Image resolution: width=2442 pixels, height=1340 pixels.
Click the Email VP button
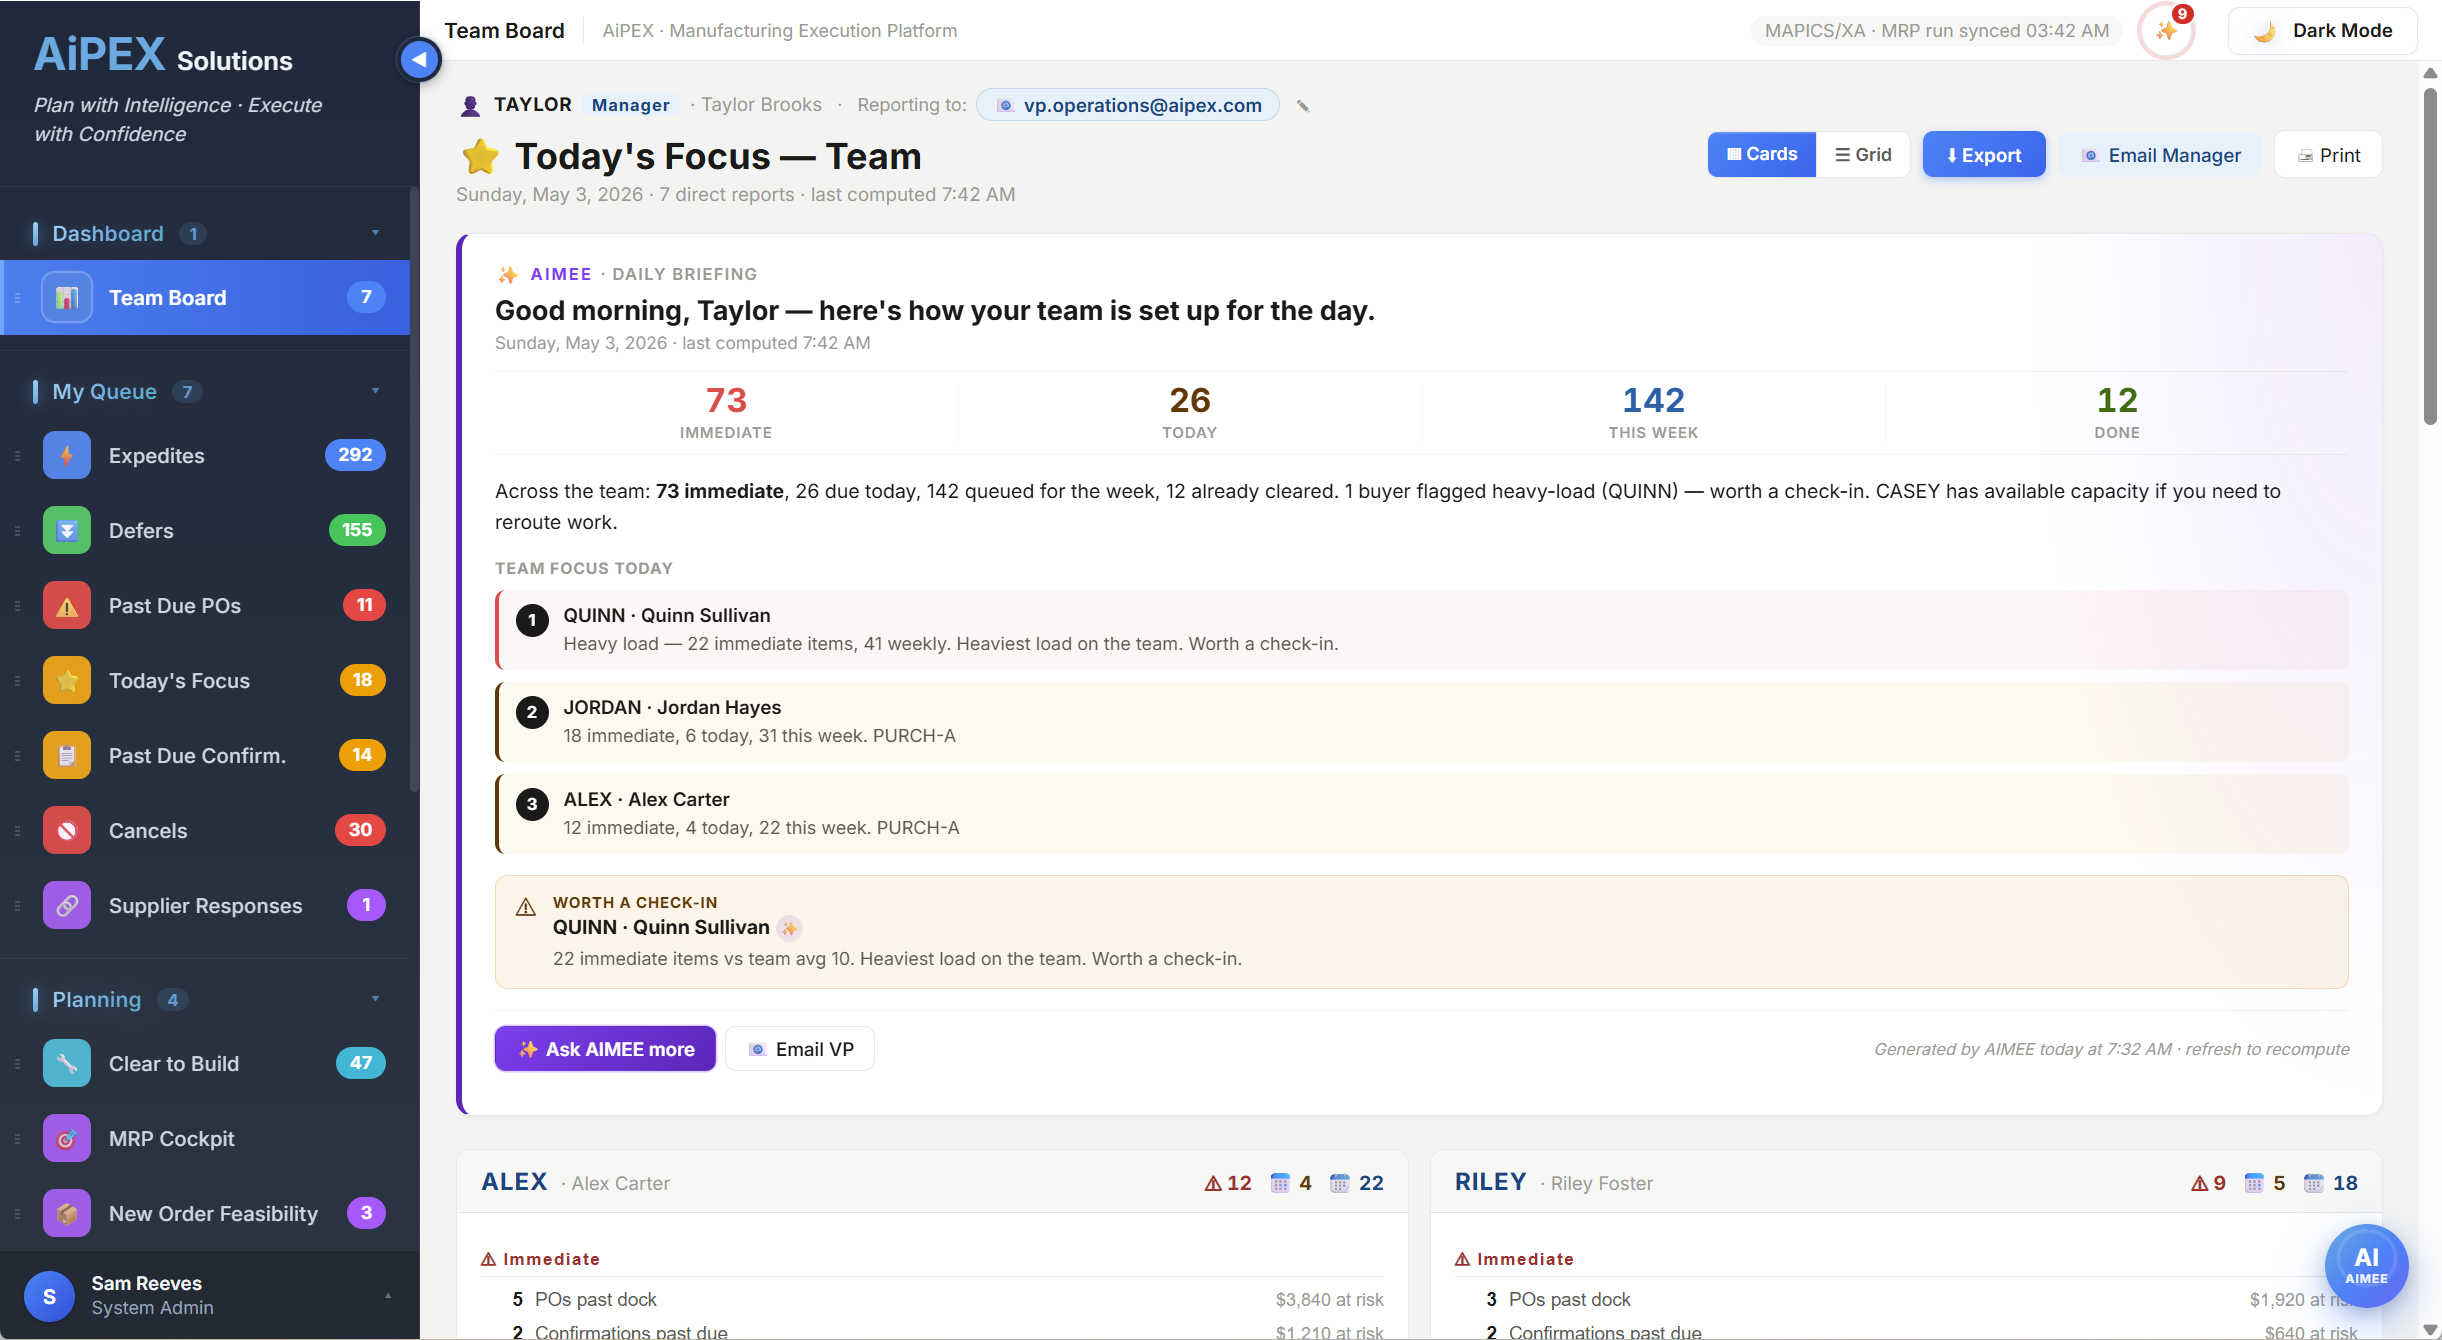(x=800, y=1049)
